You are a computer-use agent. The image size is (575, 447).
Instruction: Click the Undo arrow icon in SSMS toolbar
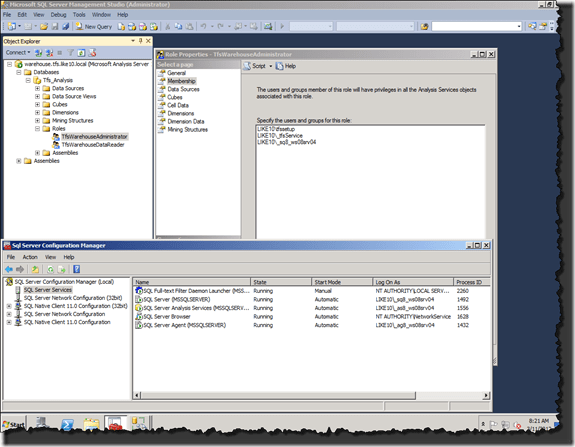204,26
